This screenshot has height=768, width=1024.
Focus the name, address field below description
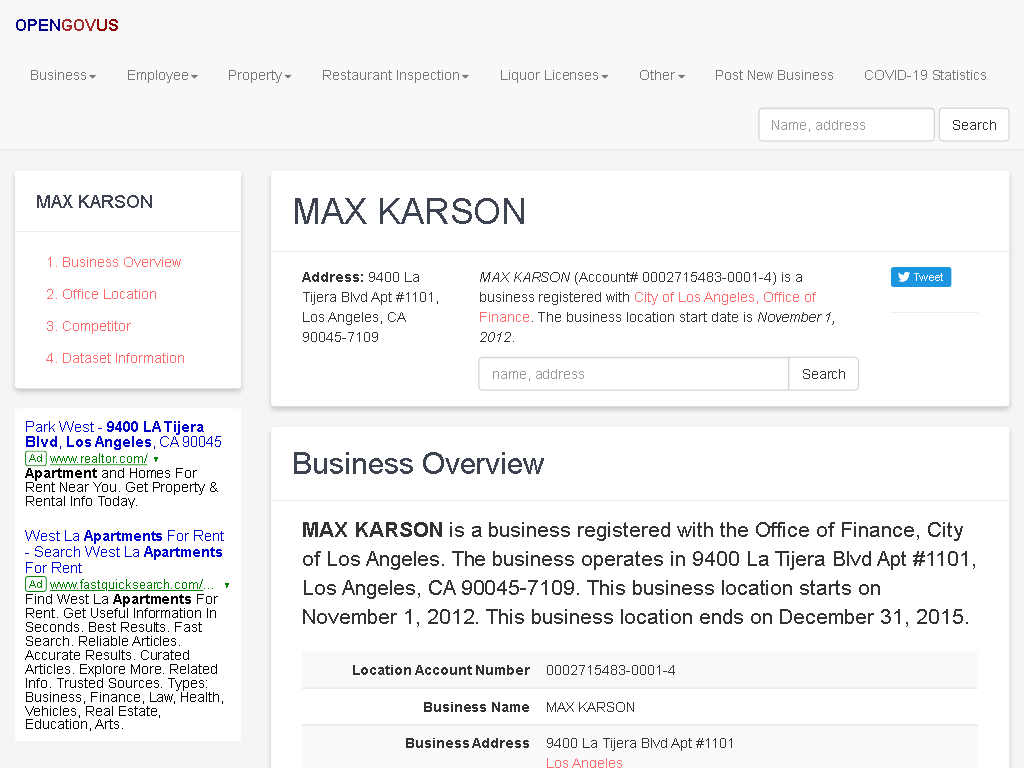pos(633,374)
